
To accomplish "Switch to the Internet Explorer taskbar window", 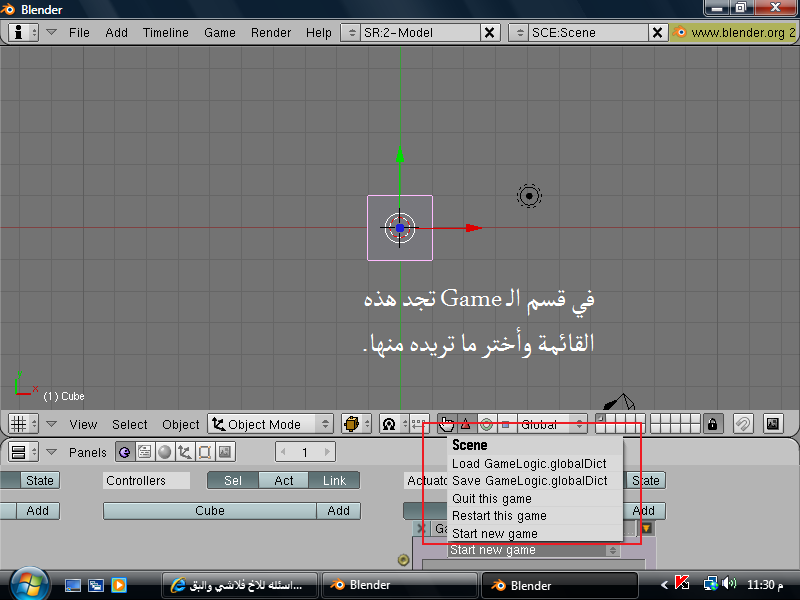I will (x=240, y=585).
